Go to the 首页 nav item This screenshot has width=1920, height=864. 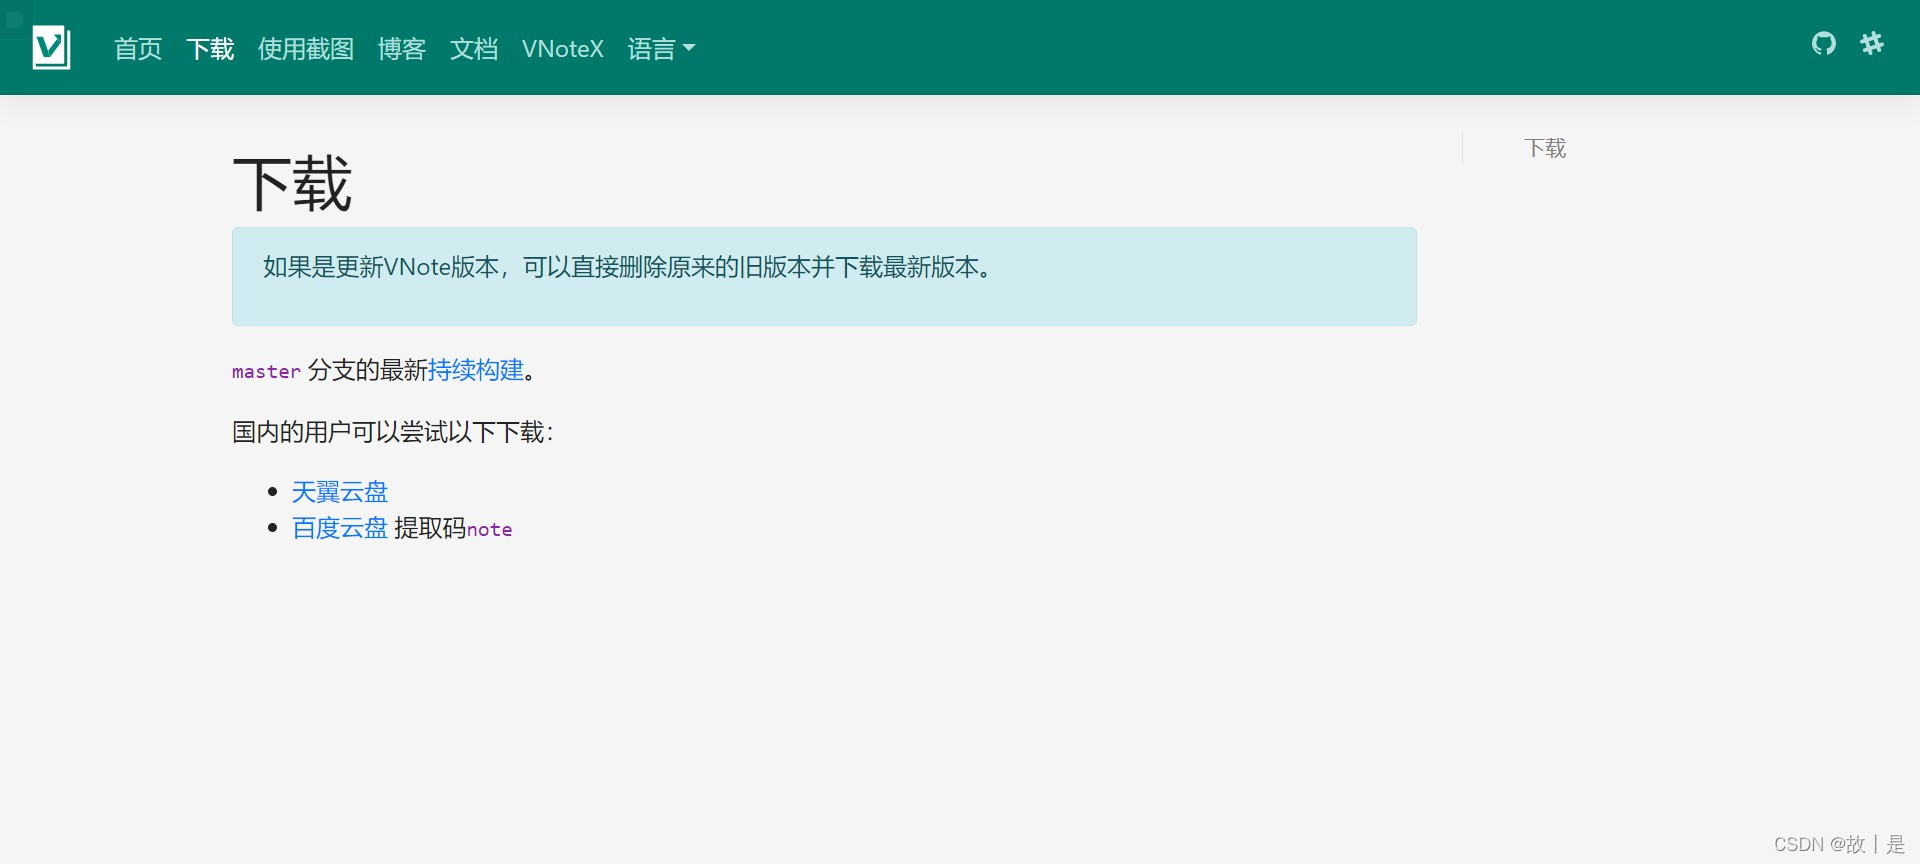tap(138, 49)
